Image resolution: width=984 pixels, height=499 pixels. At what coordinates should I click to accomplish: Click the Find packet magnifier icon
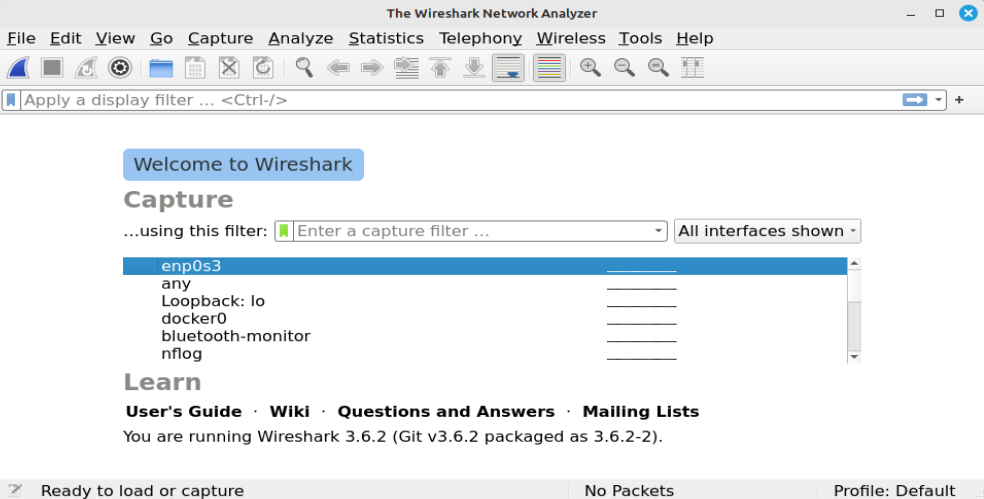[x=304, y=68]
